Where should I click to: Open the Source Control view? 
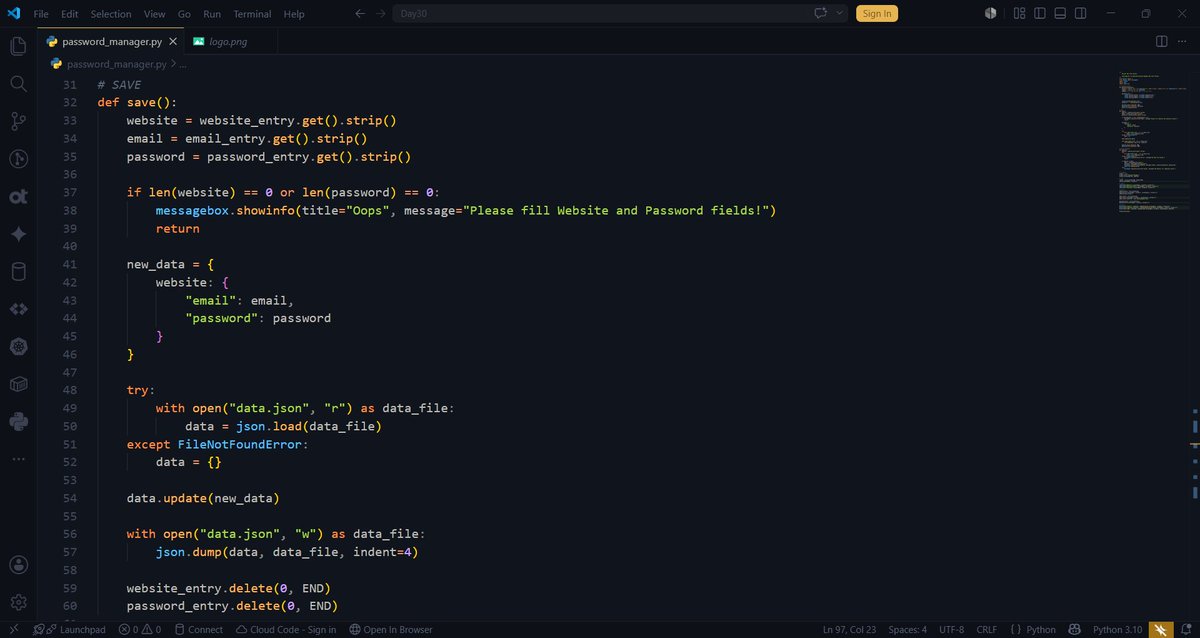point(18,121)
